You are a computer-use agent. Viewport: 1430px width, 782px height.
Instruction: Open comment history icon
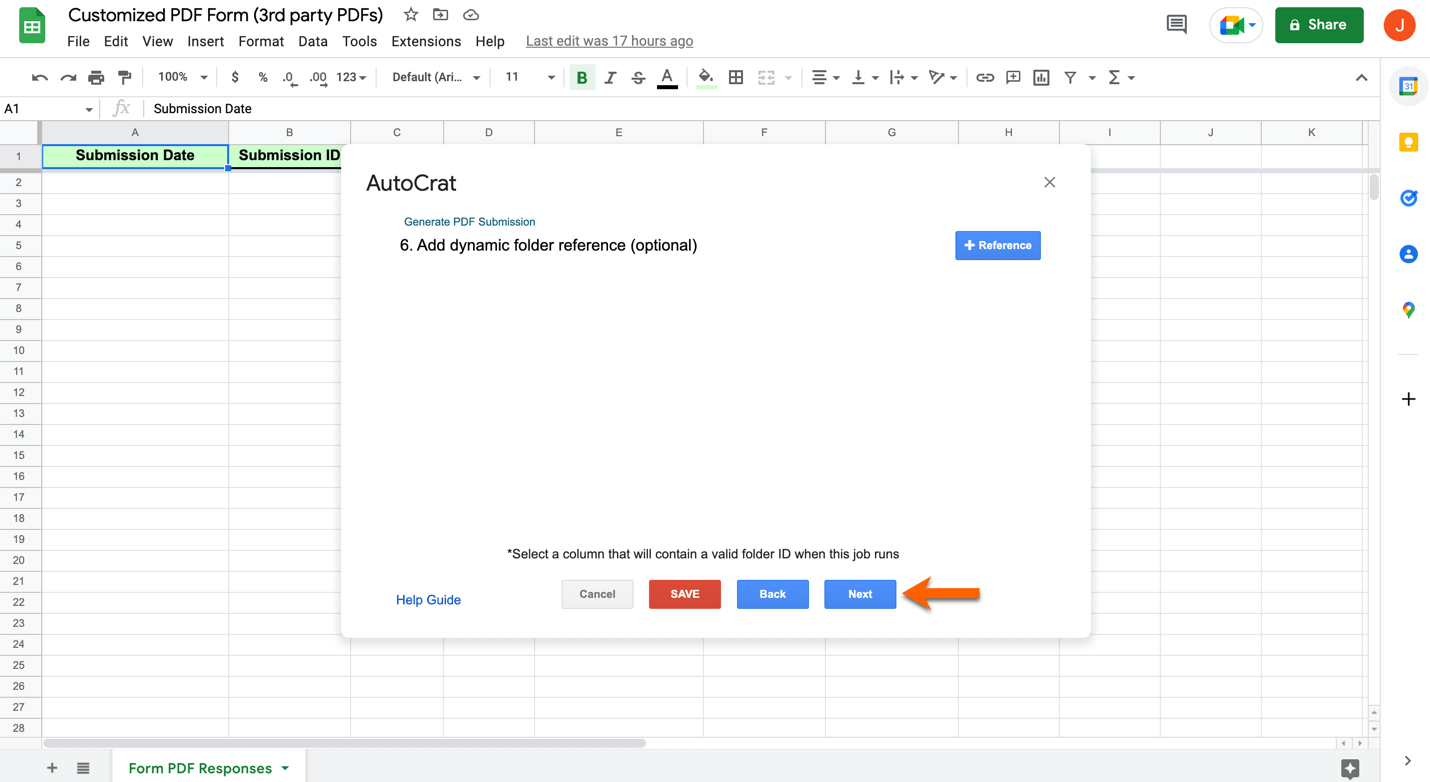point(1176,25)
